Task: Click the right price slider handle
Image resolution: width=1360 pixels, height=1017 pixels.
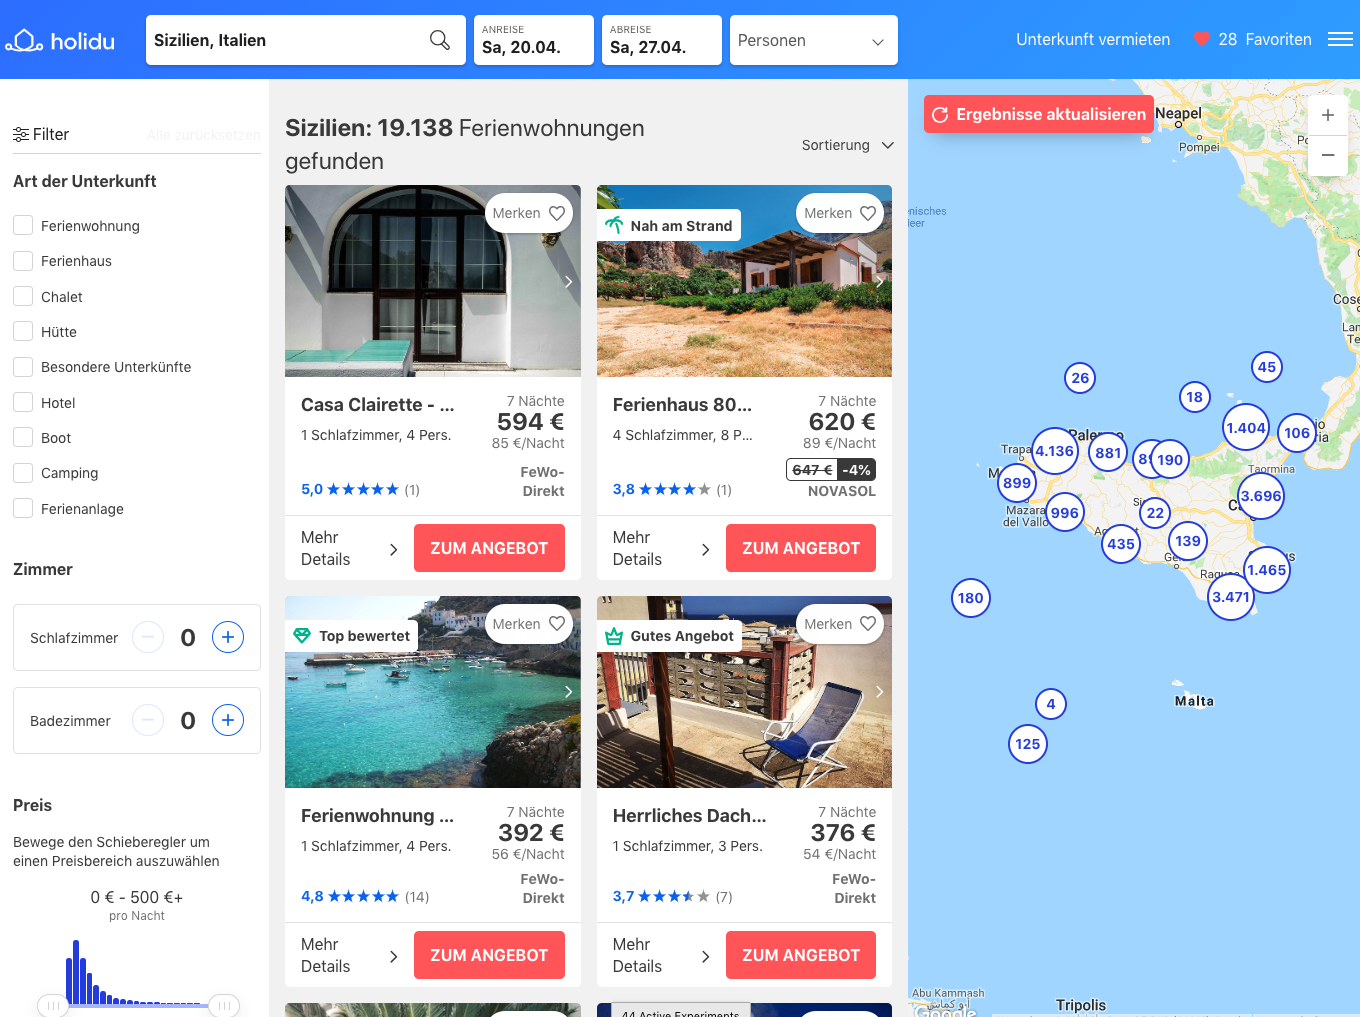Action: [224, 1005]
